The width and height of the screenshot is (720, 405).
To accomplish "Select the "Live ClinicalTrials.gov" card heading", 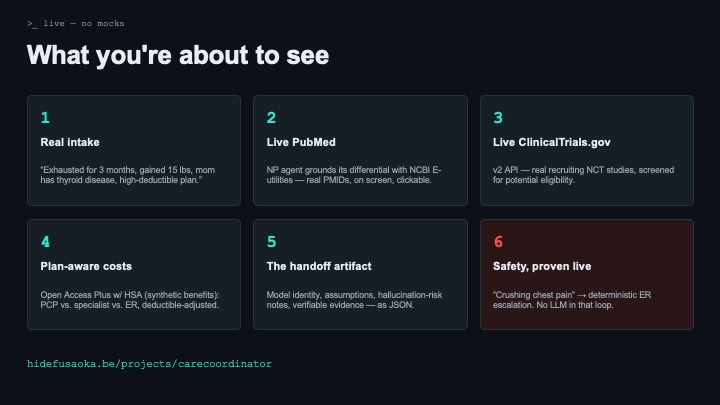I will [551, 142].
